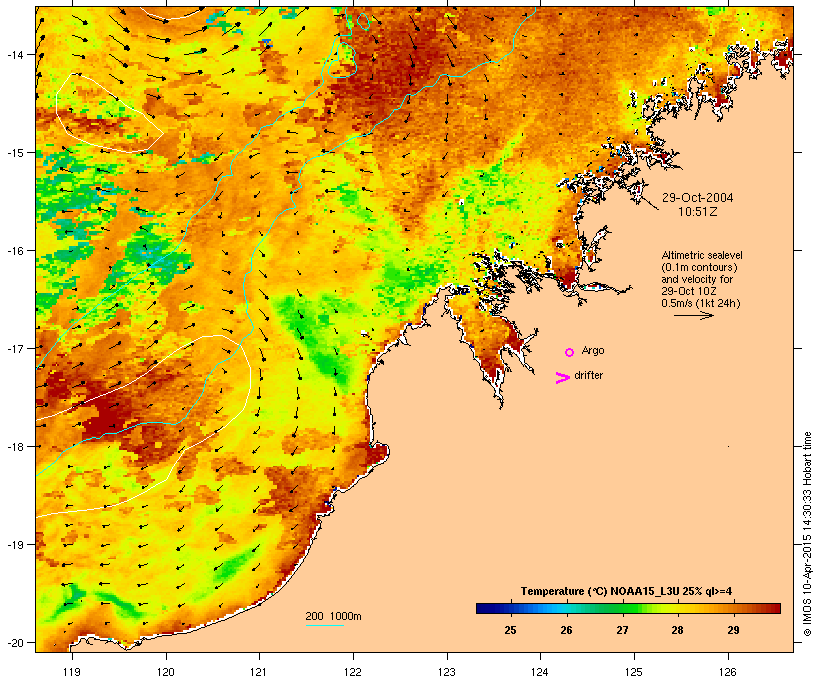Click the '119' longitude axis label
820x680 pixels.
tap(72, 672)
